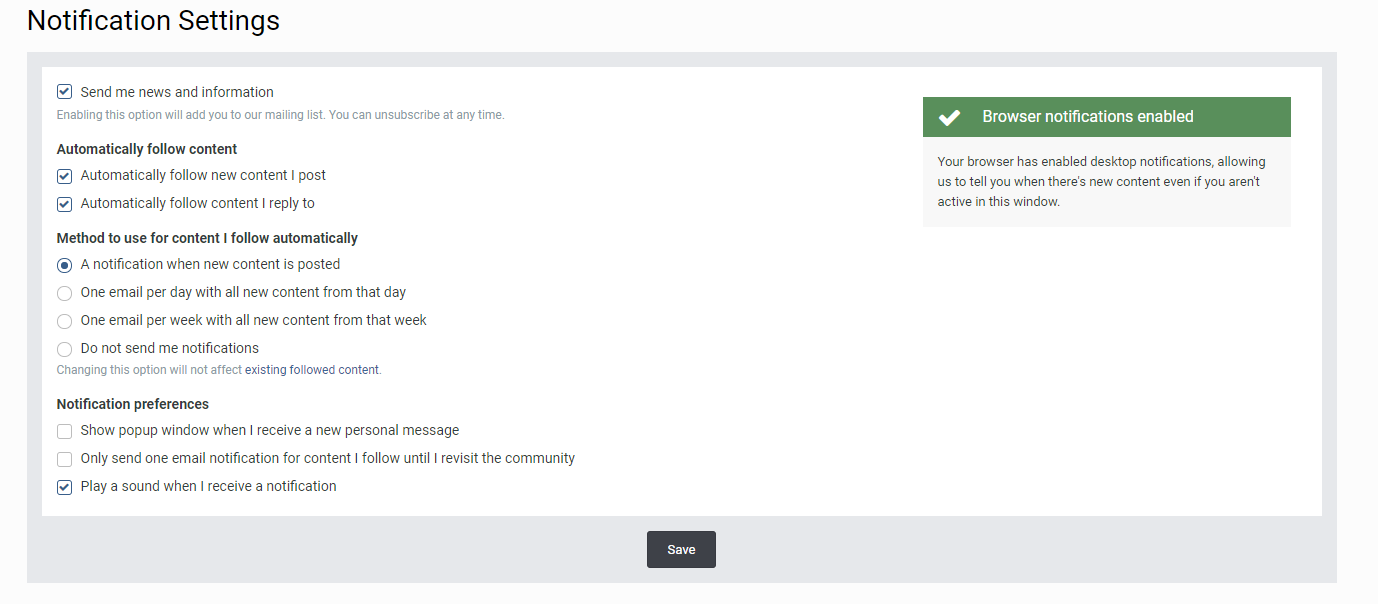Uncheck Send me news and information

pyautogui.click(x=65, y=92)
